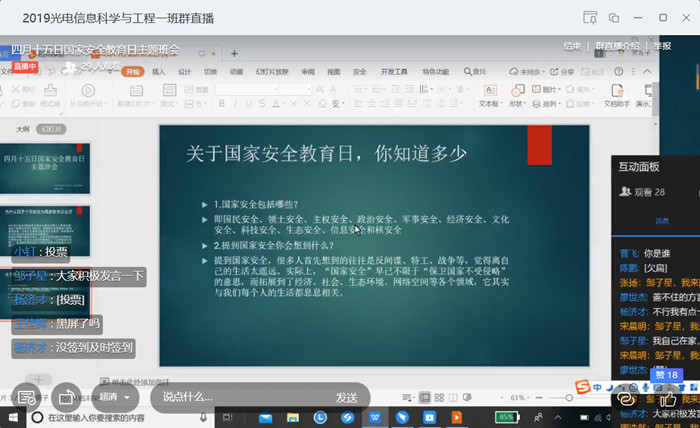Open the 幻灯片放映 ribbon tab
Screen dimensions: 700x428
pos(272,71)
